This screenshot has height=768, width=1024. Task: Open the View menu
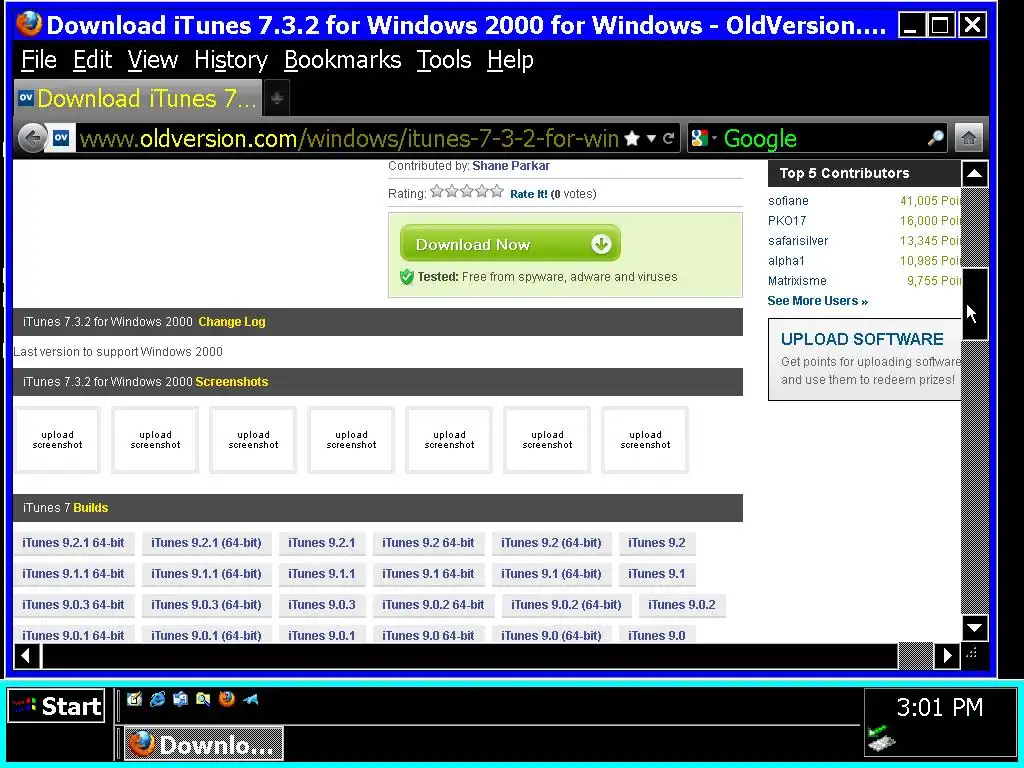pyautogui.click(x=152, y=60)
